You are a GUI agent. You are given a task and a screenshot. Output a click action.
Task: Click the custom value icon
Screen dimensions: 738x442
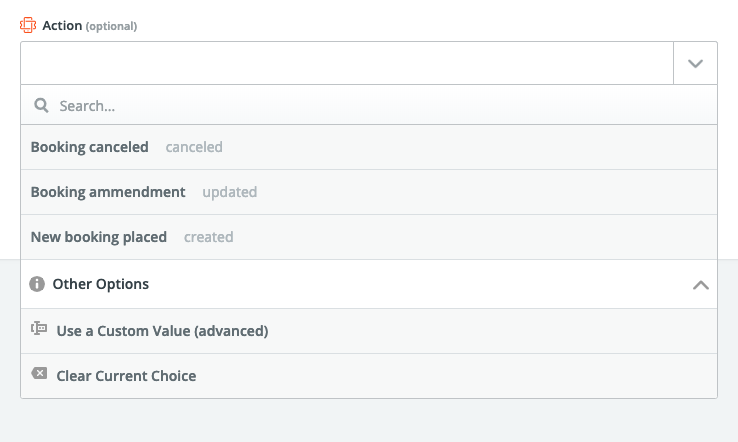pyautogui.click(x=39, y=328)
